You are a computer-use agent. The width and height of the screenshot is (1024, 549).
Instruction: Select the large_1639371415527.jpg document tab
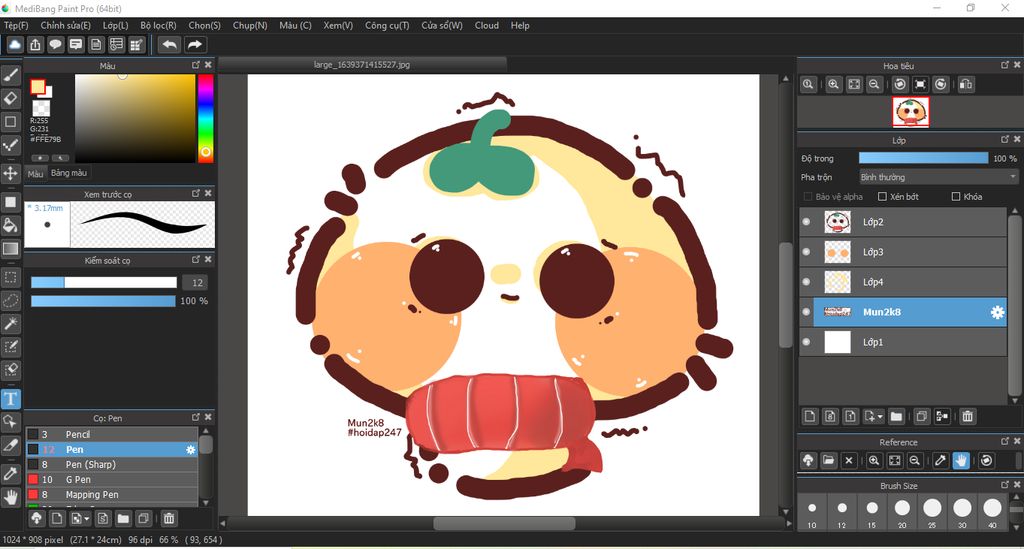pos(362,65)
